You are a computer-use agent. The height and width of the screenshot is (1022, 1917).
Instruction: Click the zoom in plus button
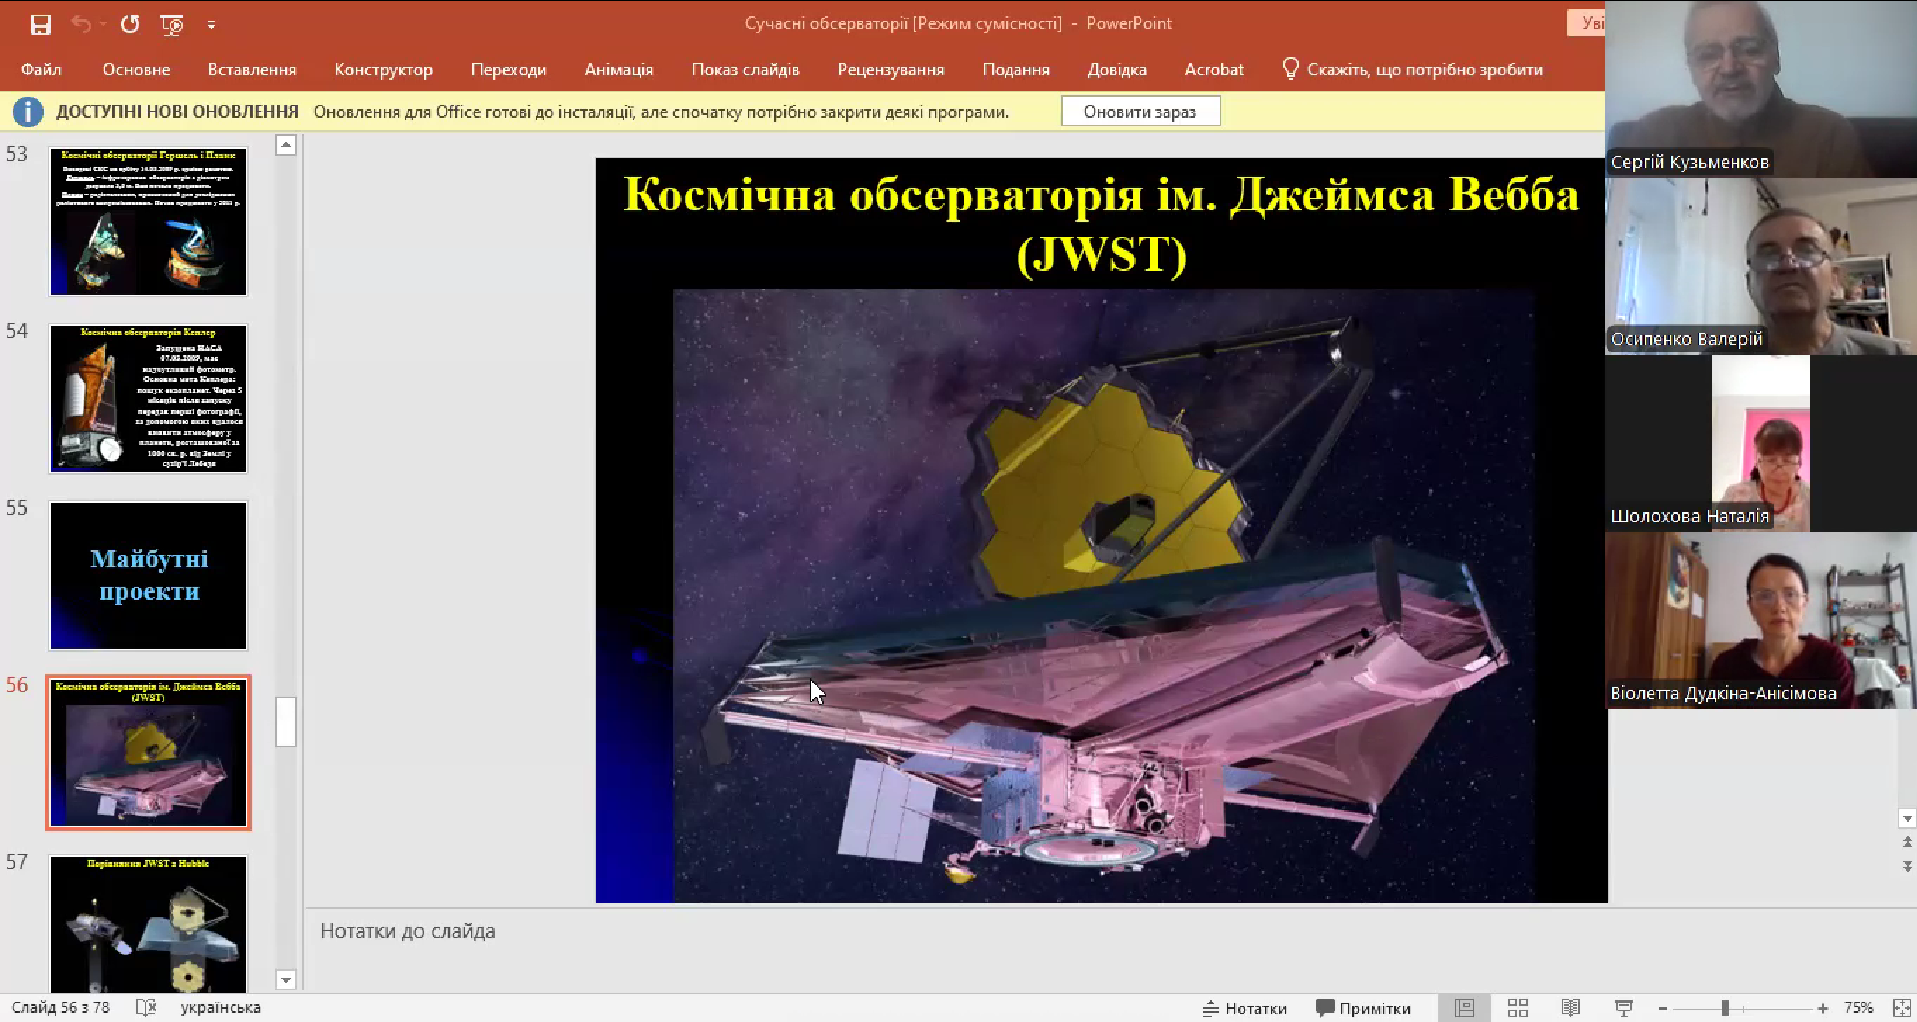tap(1823, 1008)
